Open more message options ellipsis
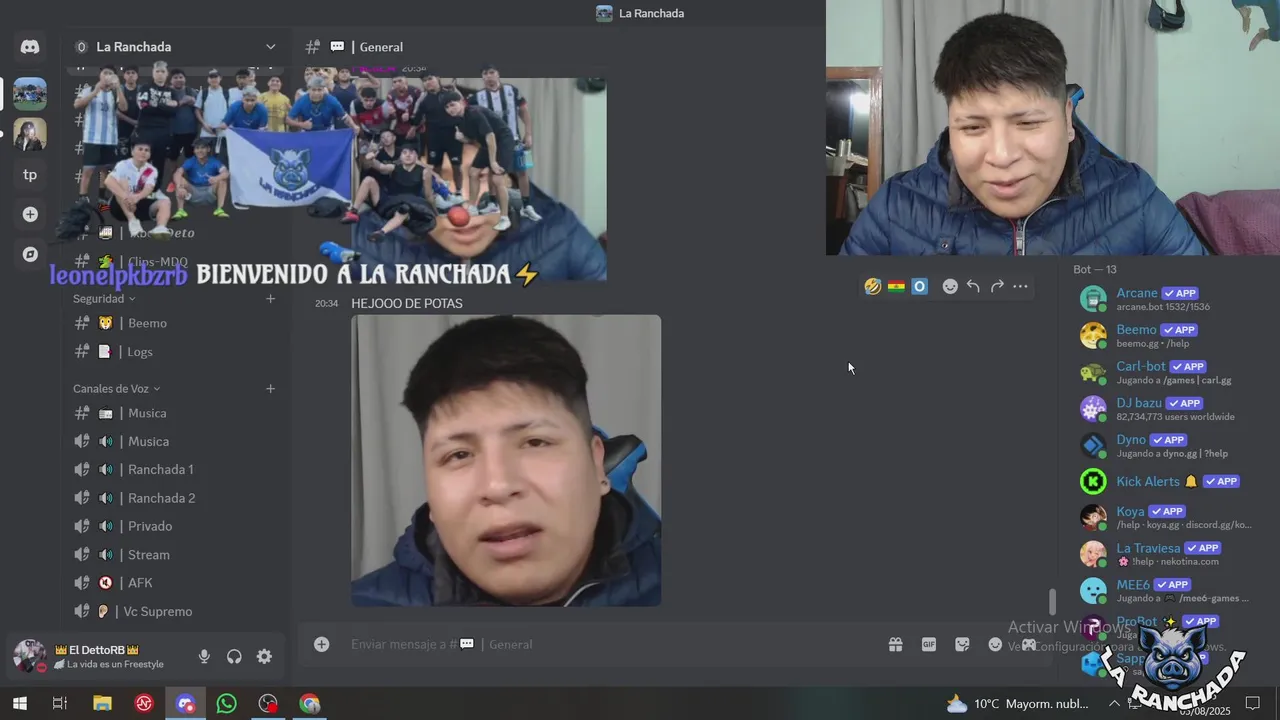 point(1020,287)
